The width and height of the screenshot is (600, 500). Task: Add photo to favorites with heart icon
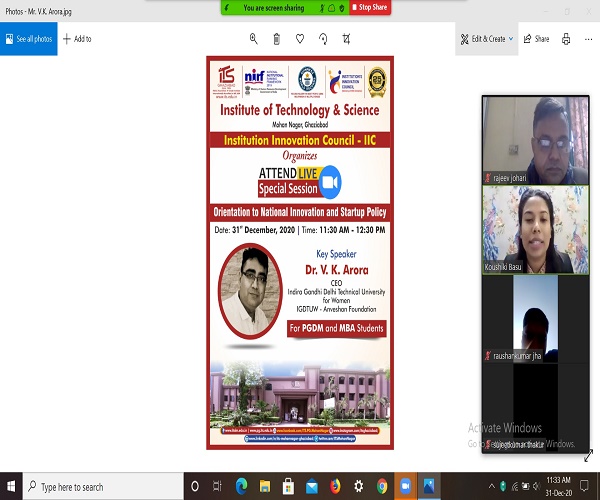[300, 39]
